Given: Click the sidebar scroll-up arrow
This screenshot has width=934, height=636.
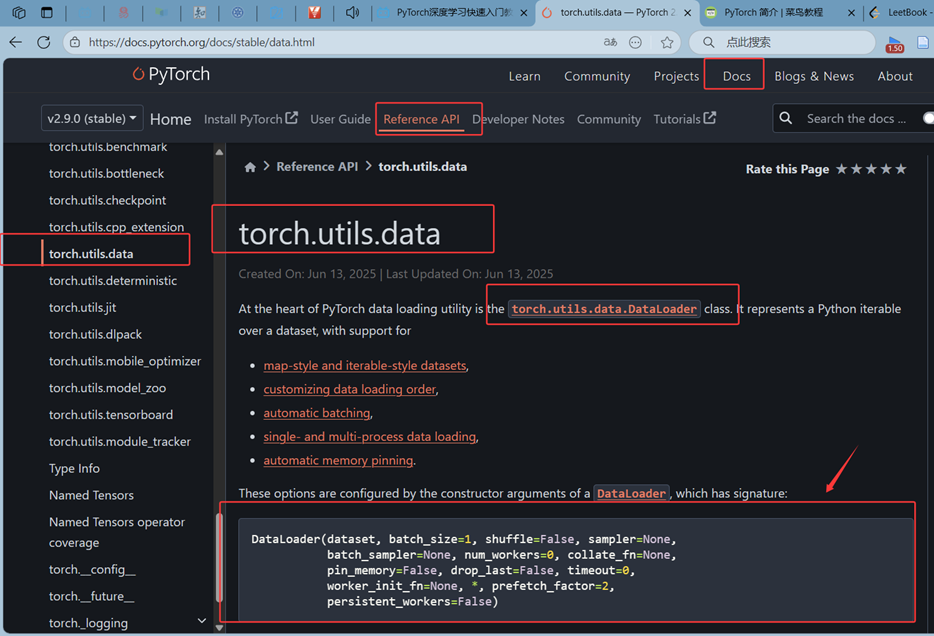Looking at the screenshot, I should [x=219, y=152].
